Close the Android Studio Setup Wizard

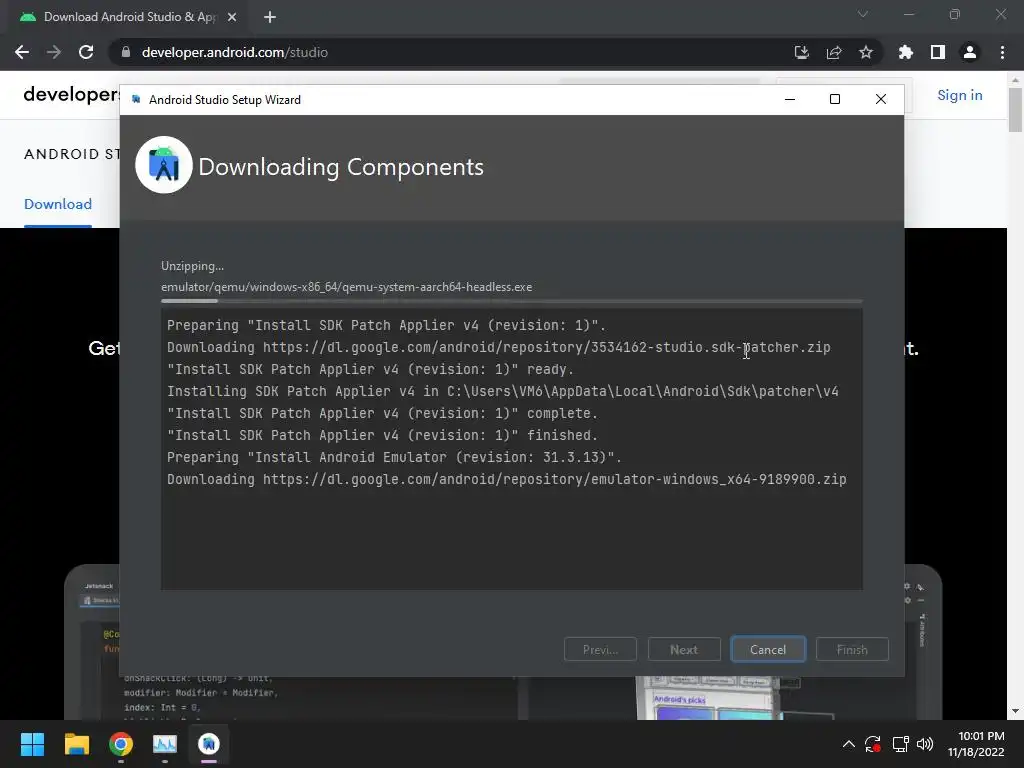pos(880,99)
